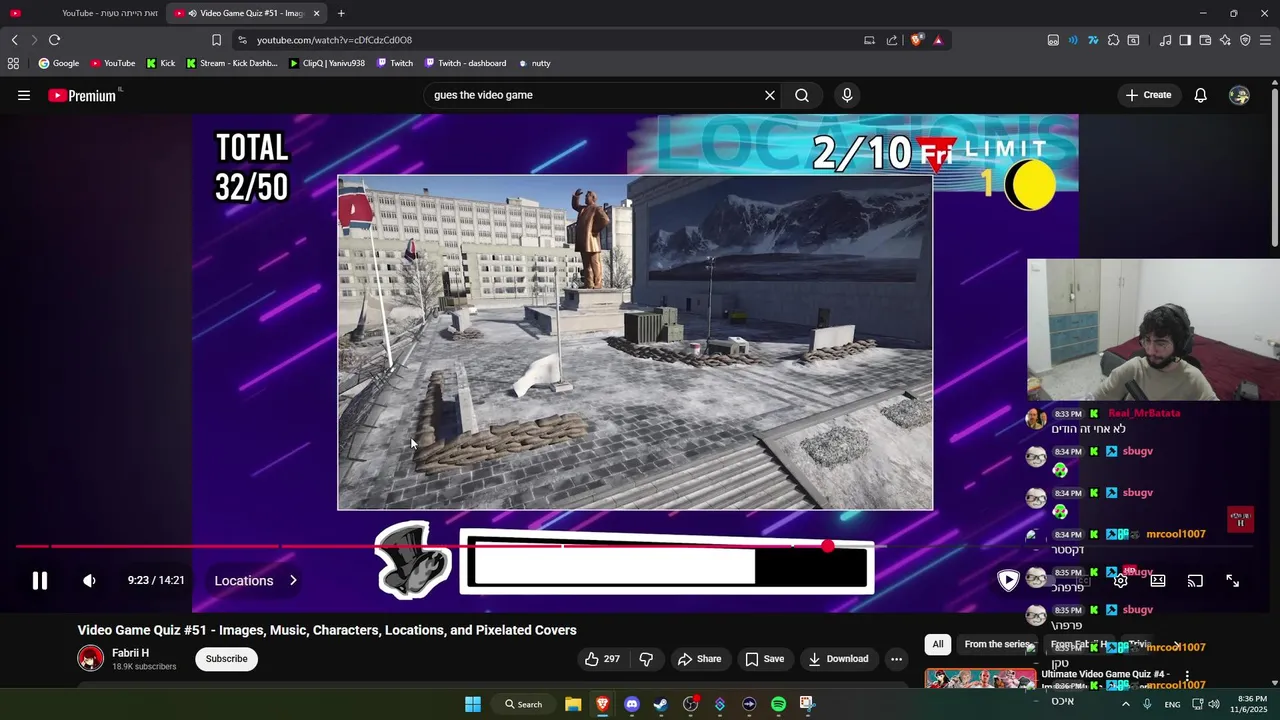This screenshot has width=1280, height=720.
Task: Run search with the magnifier button
Action: [x=802, y=95]
